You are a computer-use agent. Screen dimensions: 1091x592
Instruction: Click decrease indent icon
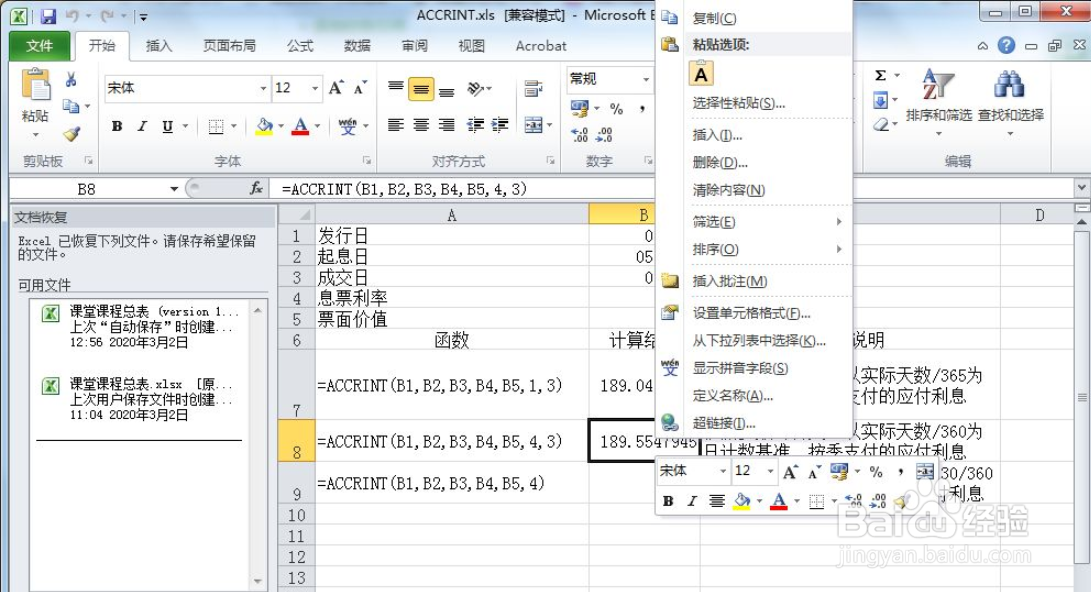click(x=475, y=125)
